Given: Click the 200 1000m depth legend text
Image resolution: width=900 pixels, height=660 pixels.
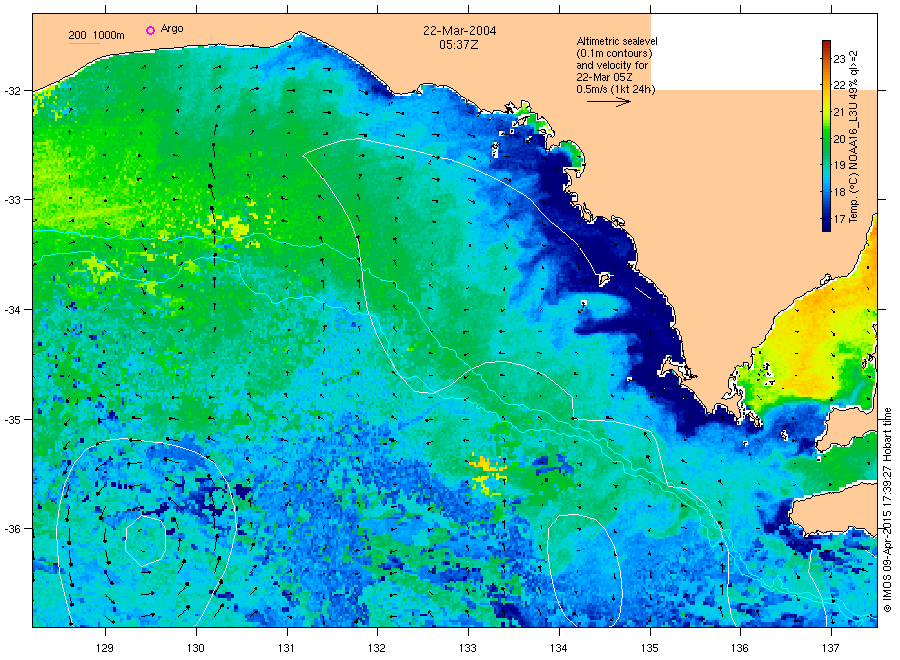Looking at the screenshot, I should 96,35.
